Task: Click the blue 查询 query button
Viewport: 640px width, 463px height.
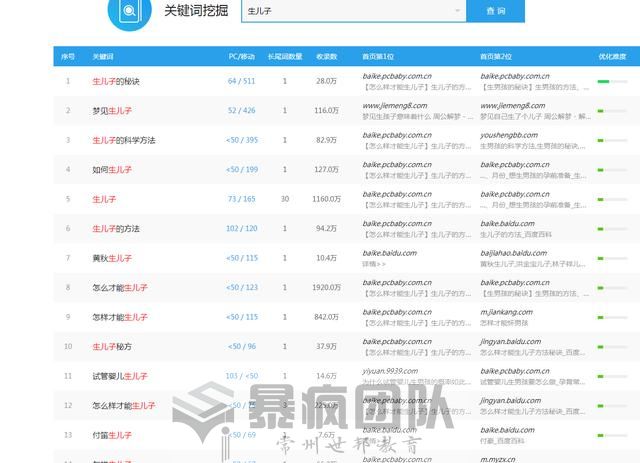Action: (x=496, y=11)
